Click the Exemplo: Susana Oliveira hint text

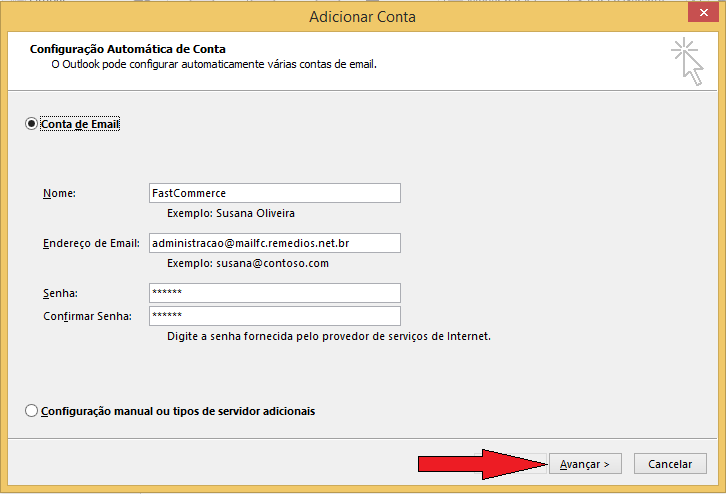[231, 213]
